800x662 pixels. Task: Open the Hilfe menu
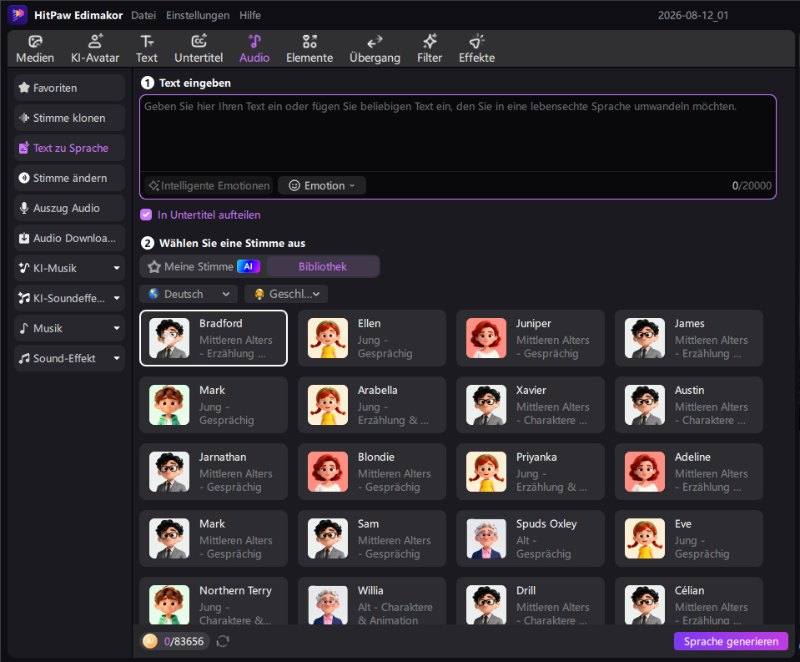(250, 15)
